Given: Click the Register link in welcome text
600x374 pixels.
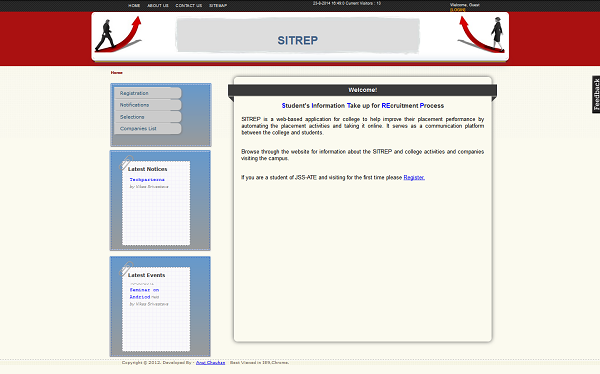Looking at the screenshot, I should pos(414,178).
